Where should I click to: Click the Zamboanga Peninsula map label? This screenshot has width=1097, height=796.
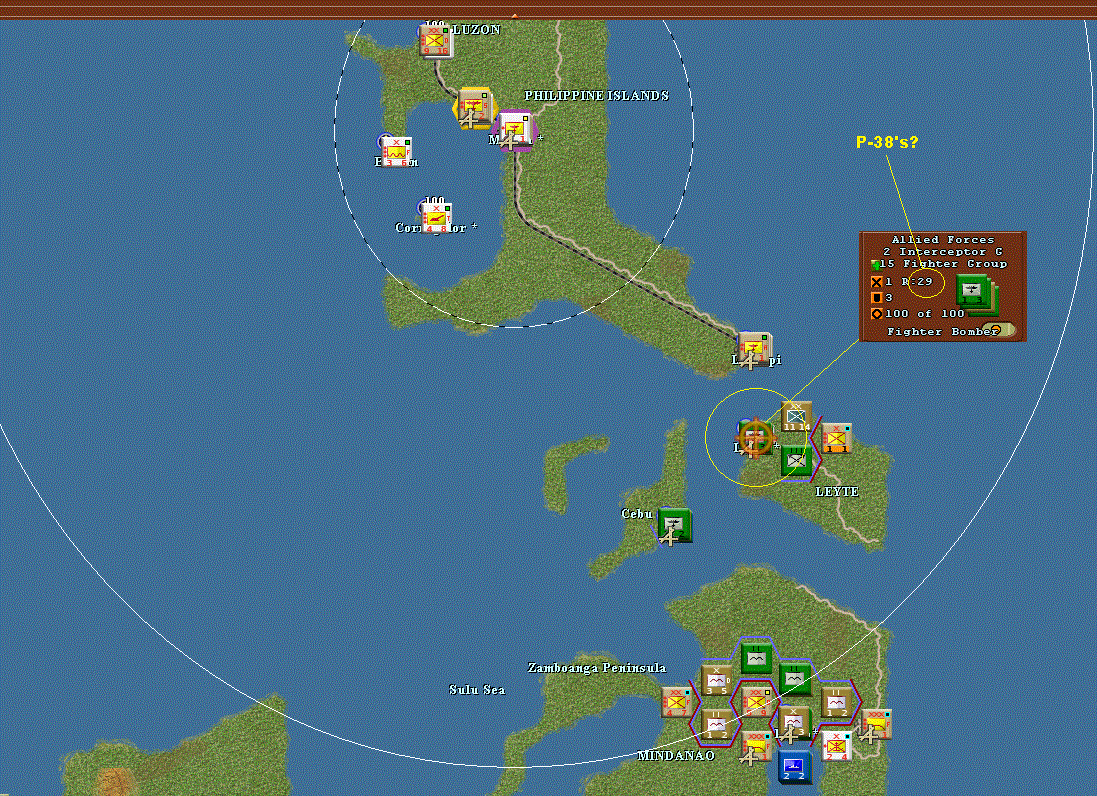[x=597, y=668]
